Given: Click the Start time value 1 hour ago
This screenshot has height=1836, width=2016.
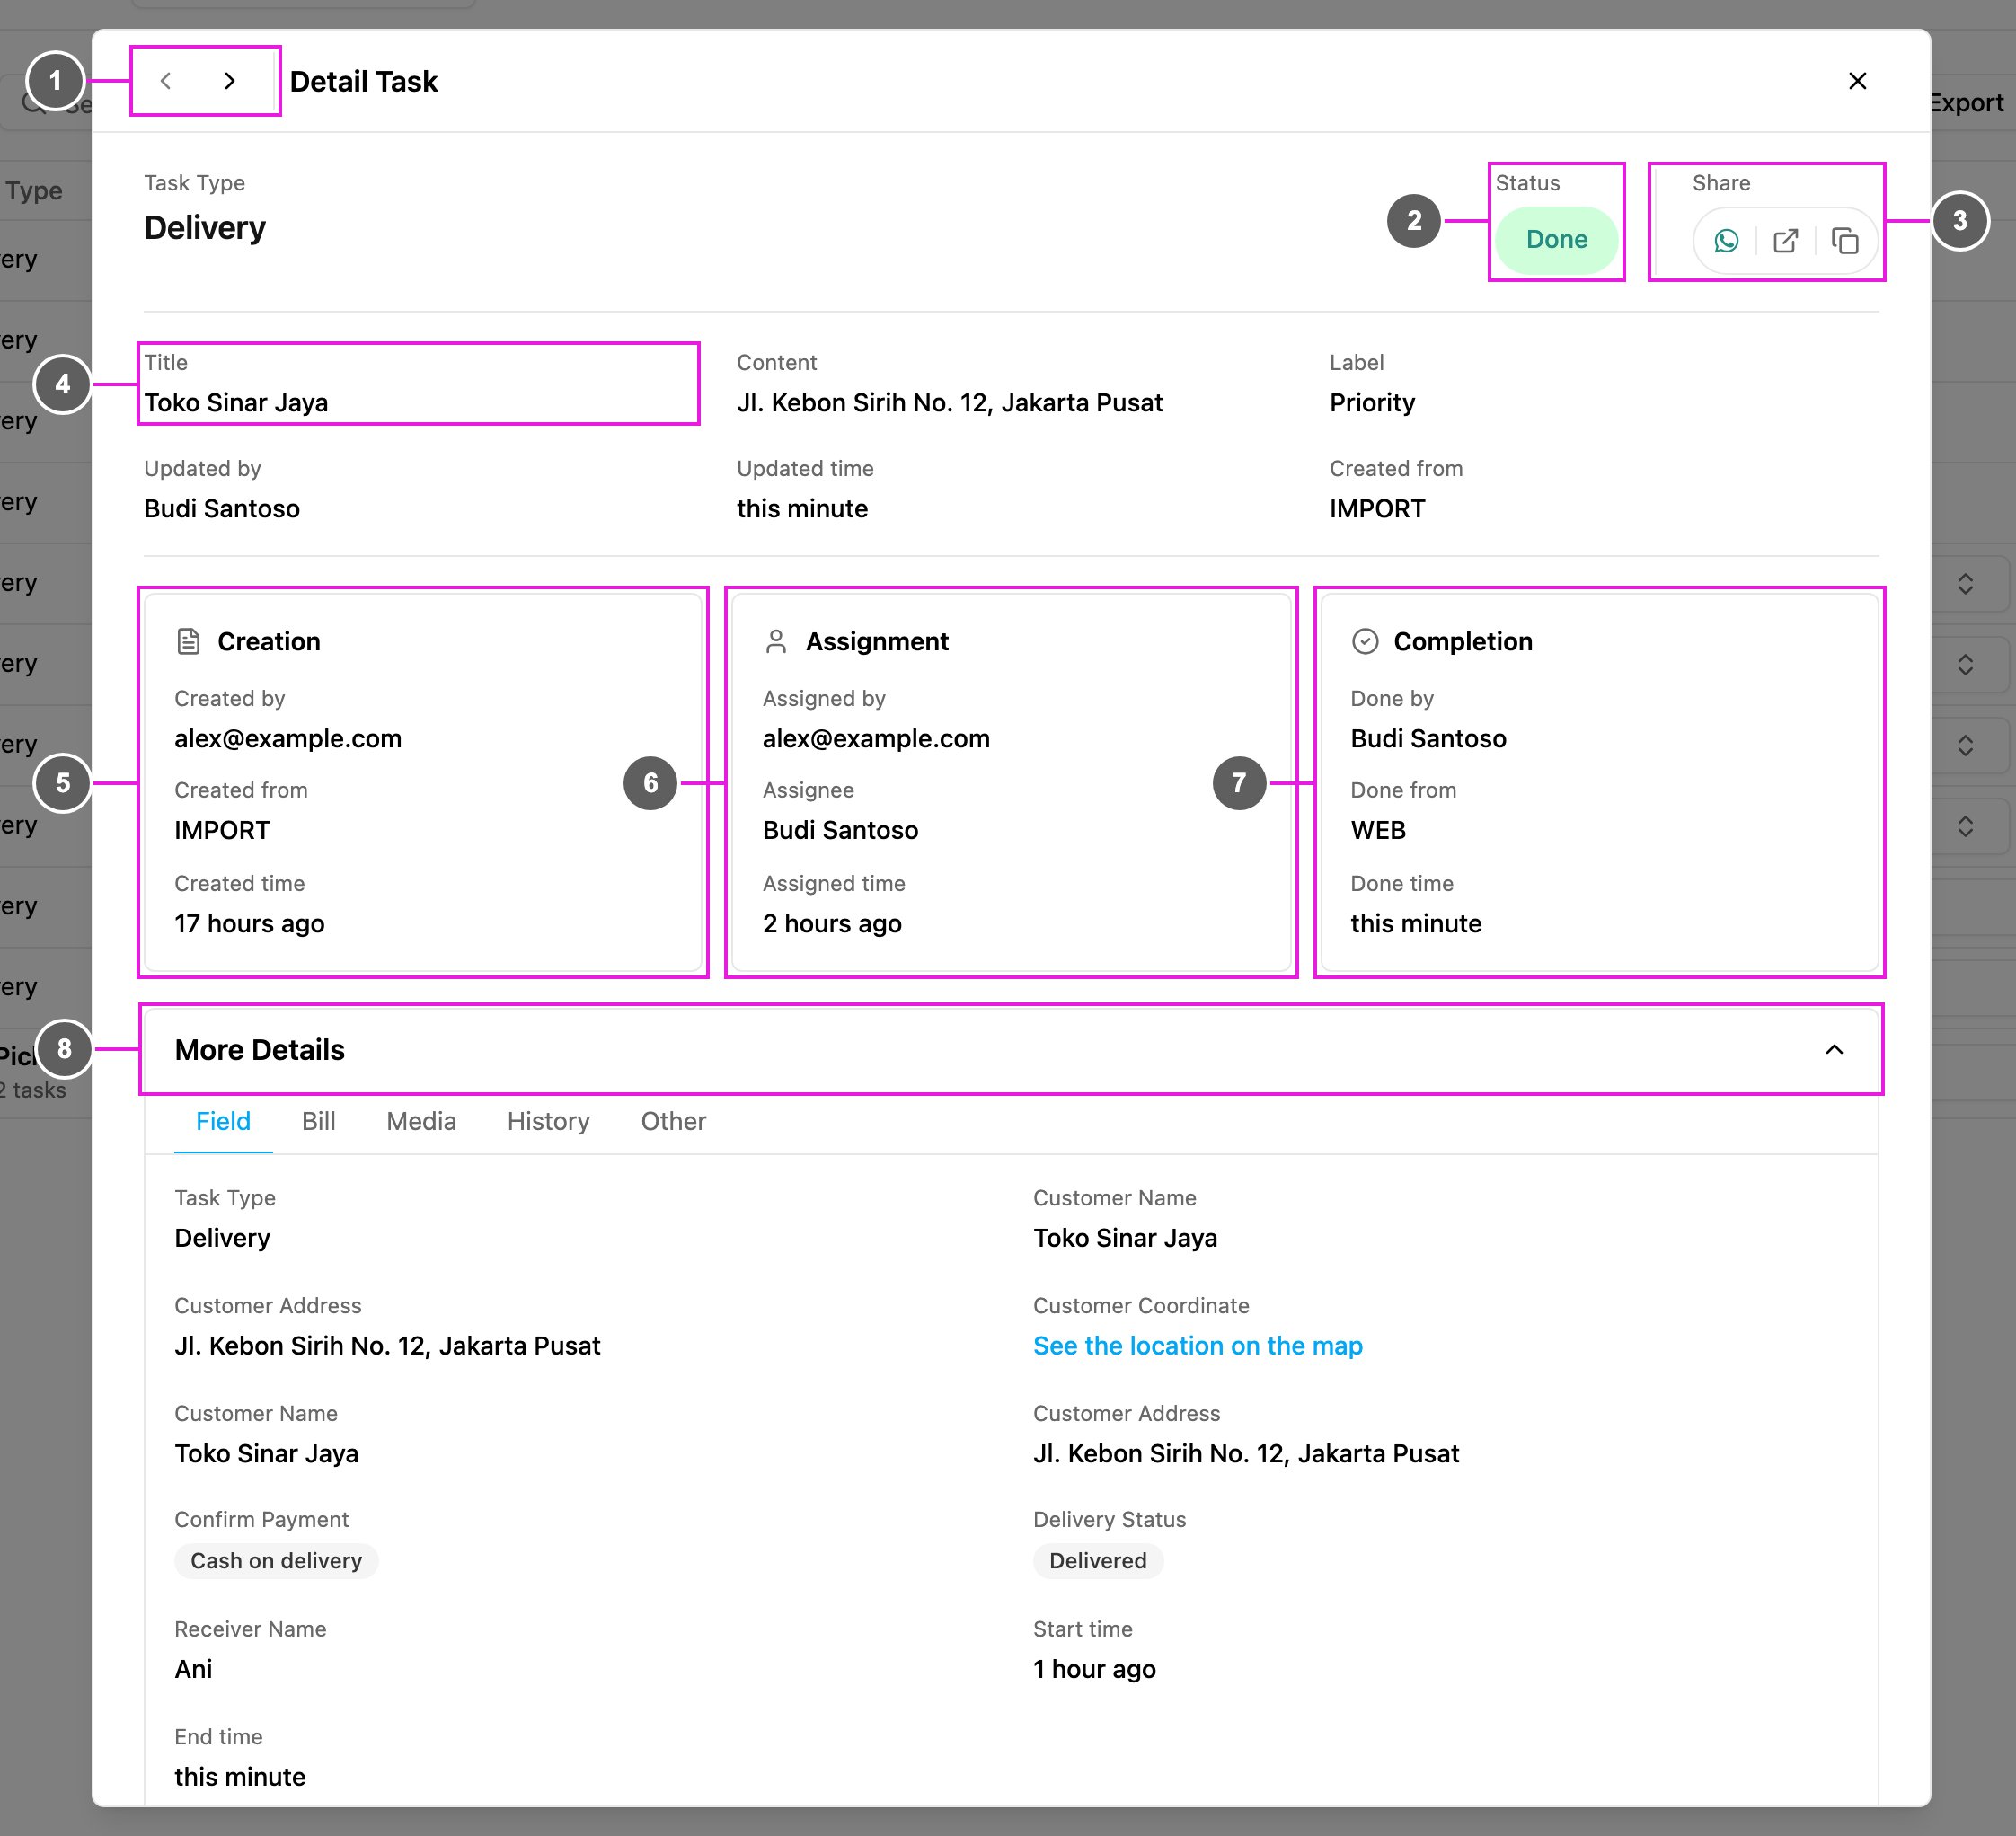Looking at the screenshot, I should [x=1094, y=1669].
